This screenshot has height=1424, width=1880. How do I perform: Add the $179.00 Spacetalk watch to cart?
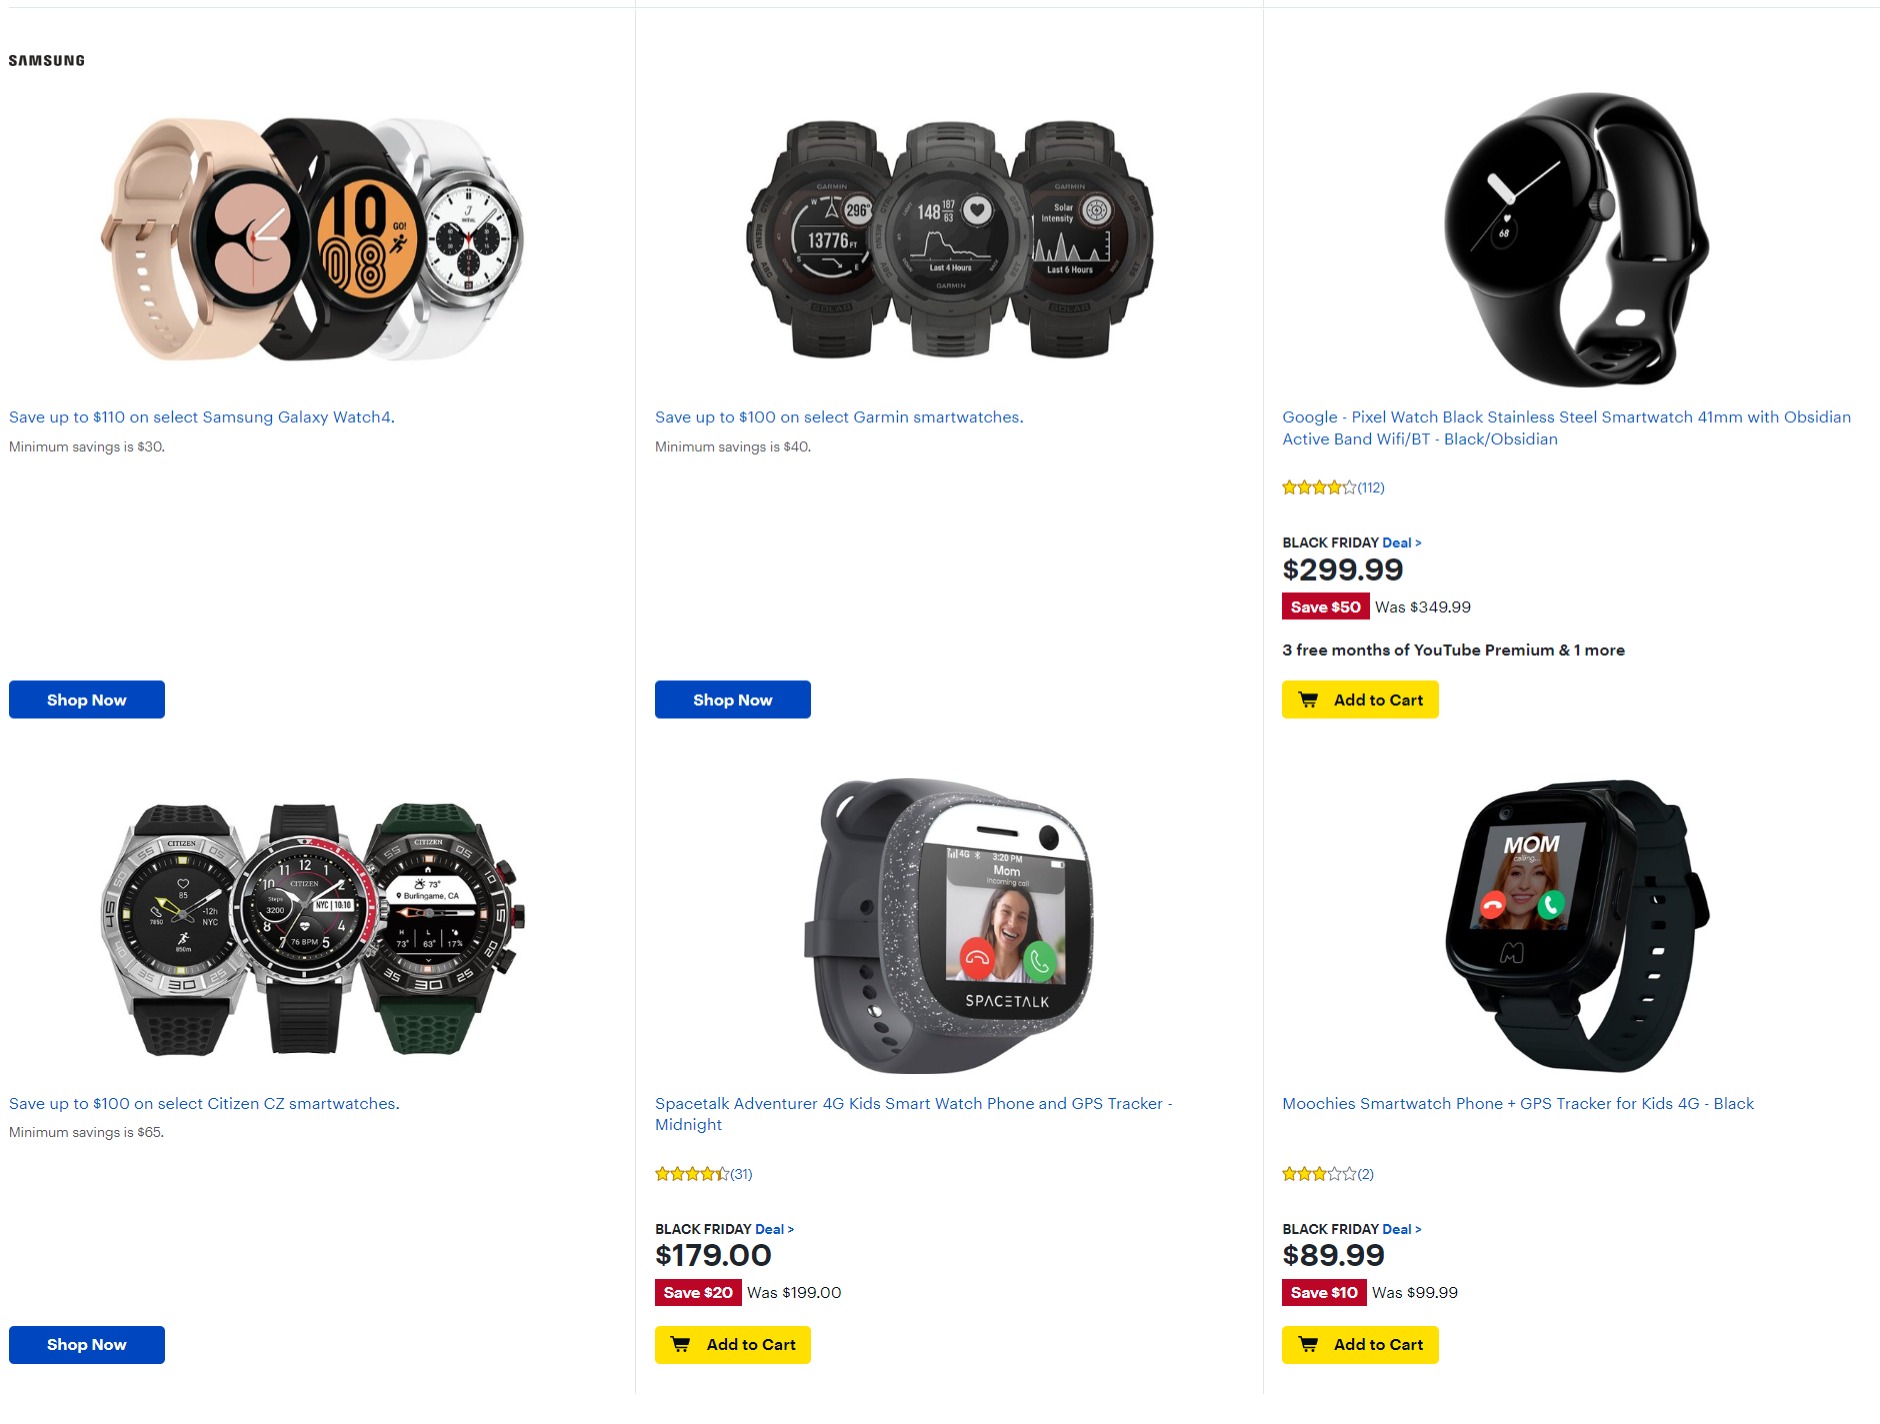pos(733,1345)
